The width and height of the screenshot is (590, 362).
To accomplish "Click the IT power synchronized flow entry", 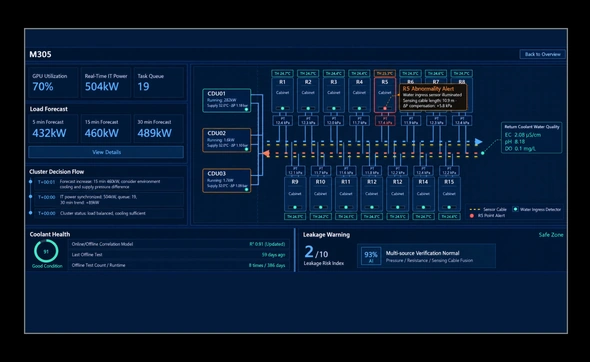I will [x=109, y=199].
